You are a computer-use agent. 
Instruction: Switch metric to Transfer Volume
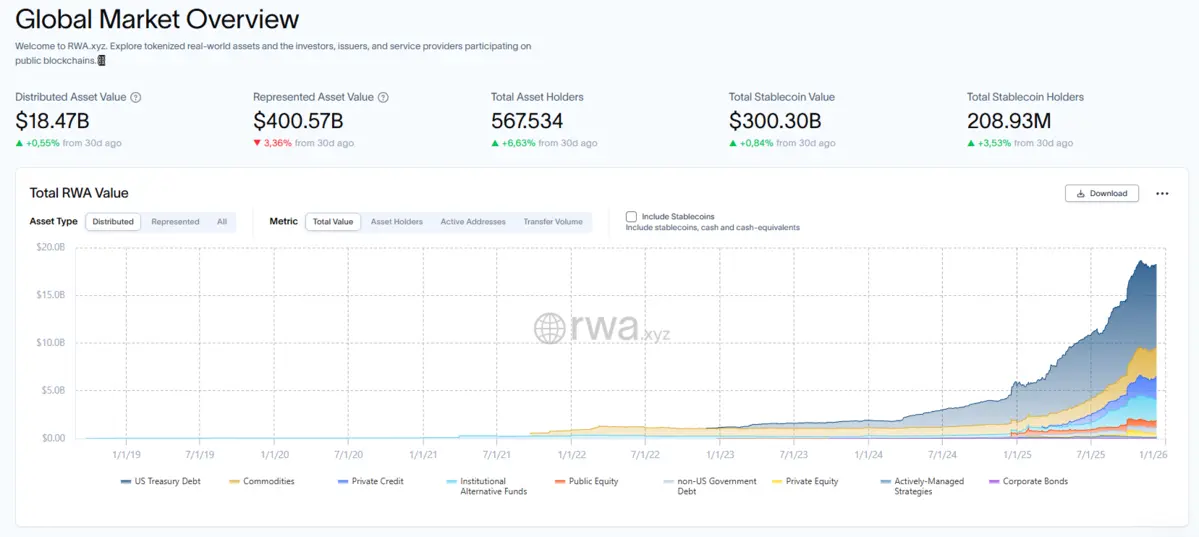point(553,222)
